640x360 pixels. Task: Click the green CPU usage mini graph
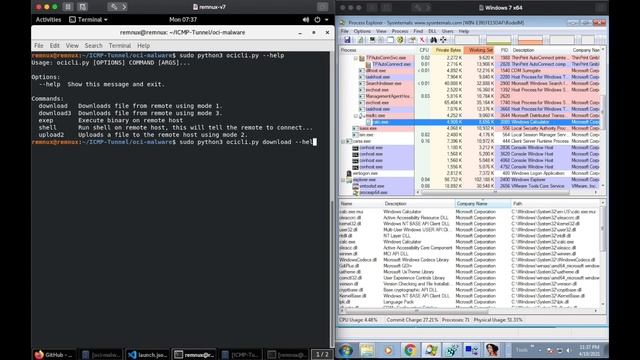tap(499, 40)
